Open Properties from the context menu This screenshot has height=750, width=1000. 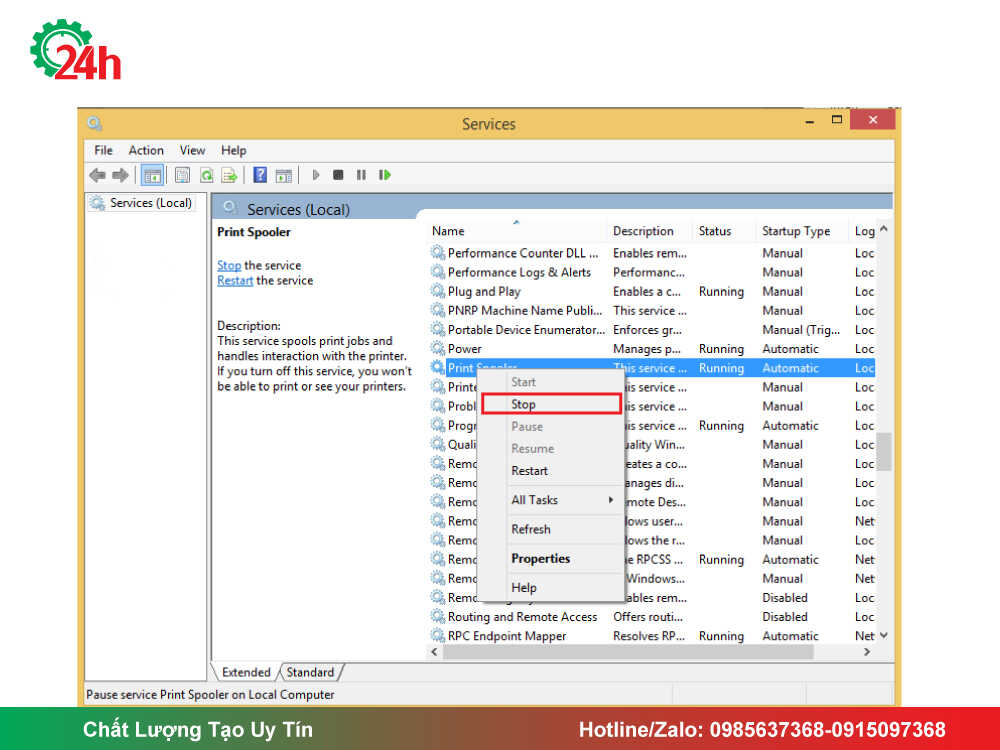coord(551,559)
